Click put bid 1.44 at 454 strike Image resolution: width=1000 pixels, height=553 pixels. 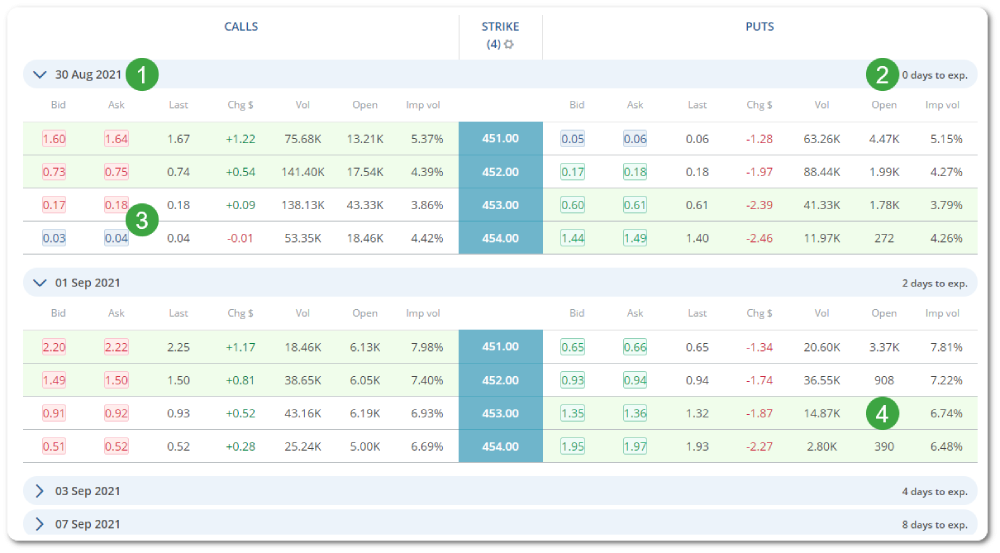[573, 238]
